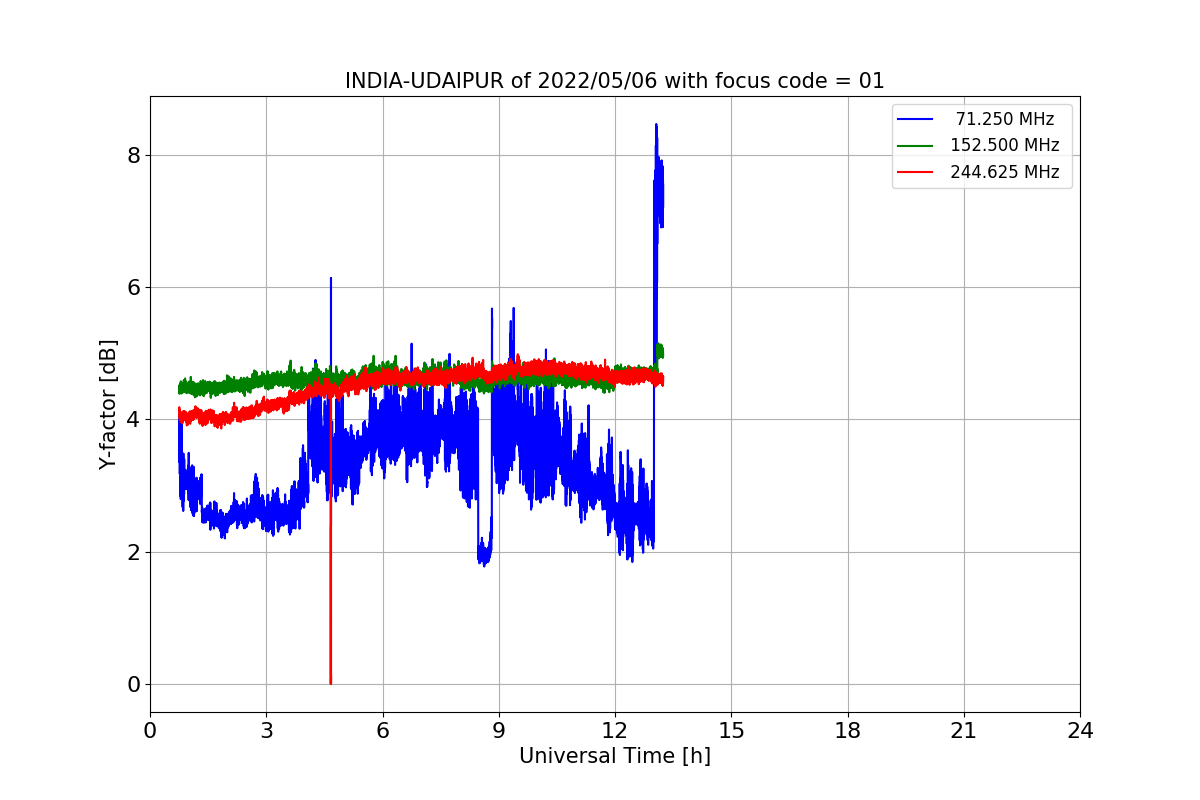Viewport: 1200px width, 800px height.
Task: Select the 244.625 MHz legend label
Action: tap(1004, 172)
